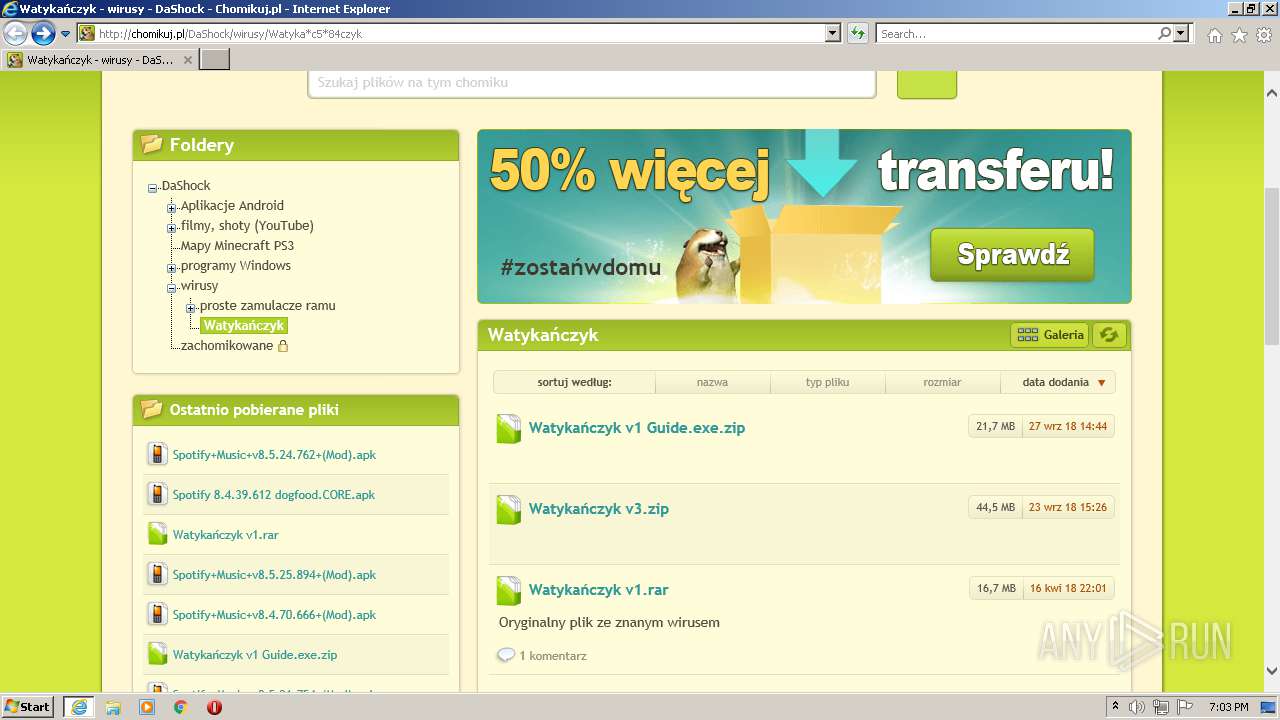Open the programy Windows folder
The width and height of the screenshot is (1280, 720).
(236, 265)
